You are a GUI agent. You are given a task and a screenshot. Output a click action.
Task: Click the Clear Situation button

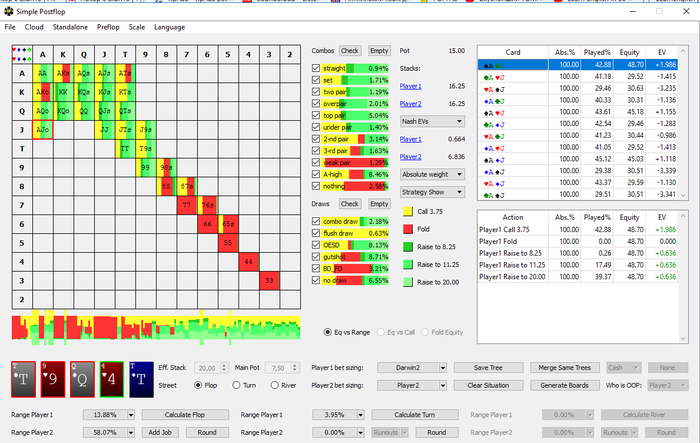click(488, 385)
